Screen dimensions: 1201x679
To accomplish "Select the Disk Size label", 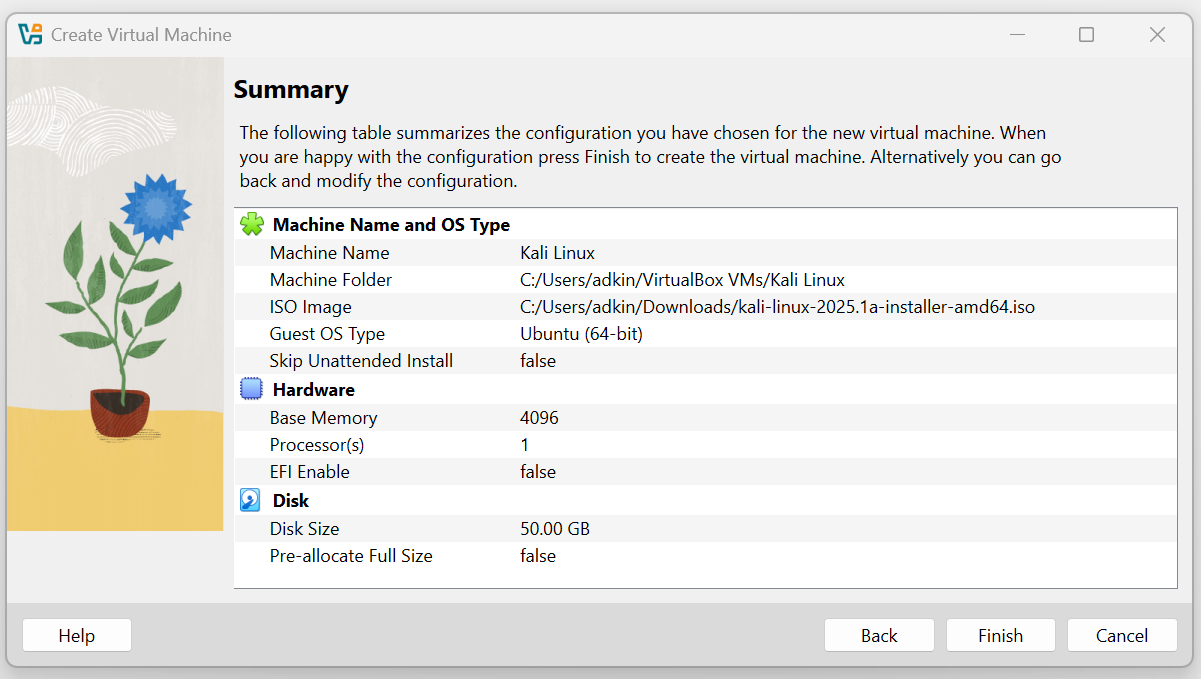I will click(305, 529).
